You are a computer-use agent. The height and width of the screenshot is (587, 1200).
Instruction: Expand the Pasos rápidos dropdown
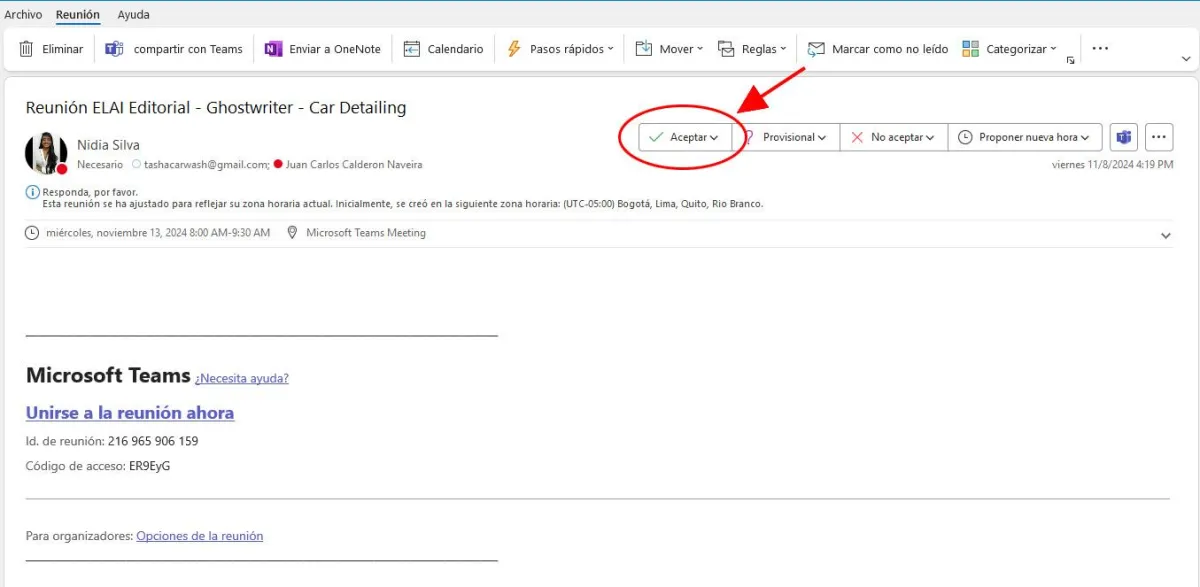pos(609,49)
